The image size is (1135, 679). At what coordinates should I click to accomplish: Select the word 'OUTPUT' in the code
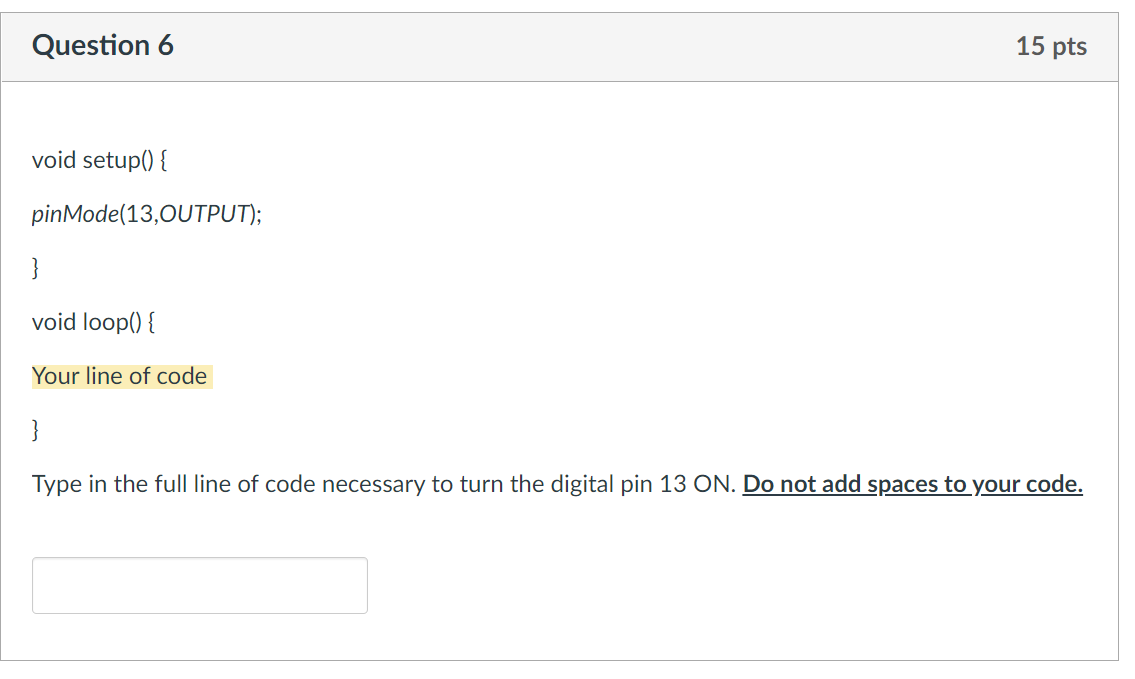pyautogui.click(x=202, y=213)
